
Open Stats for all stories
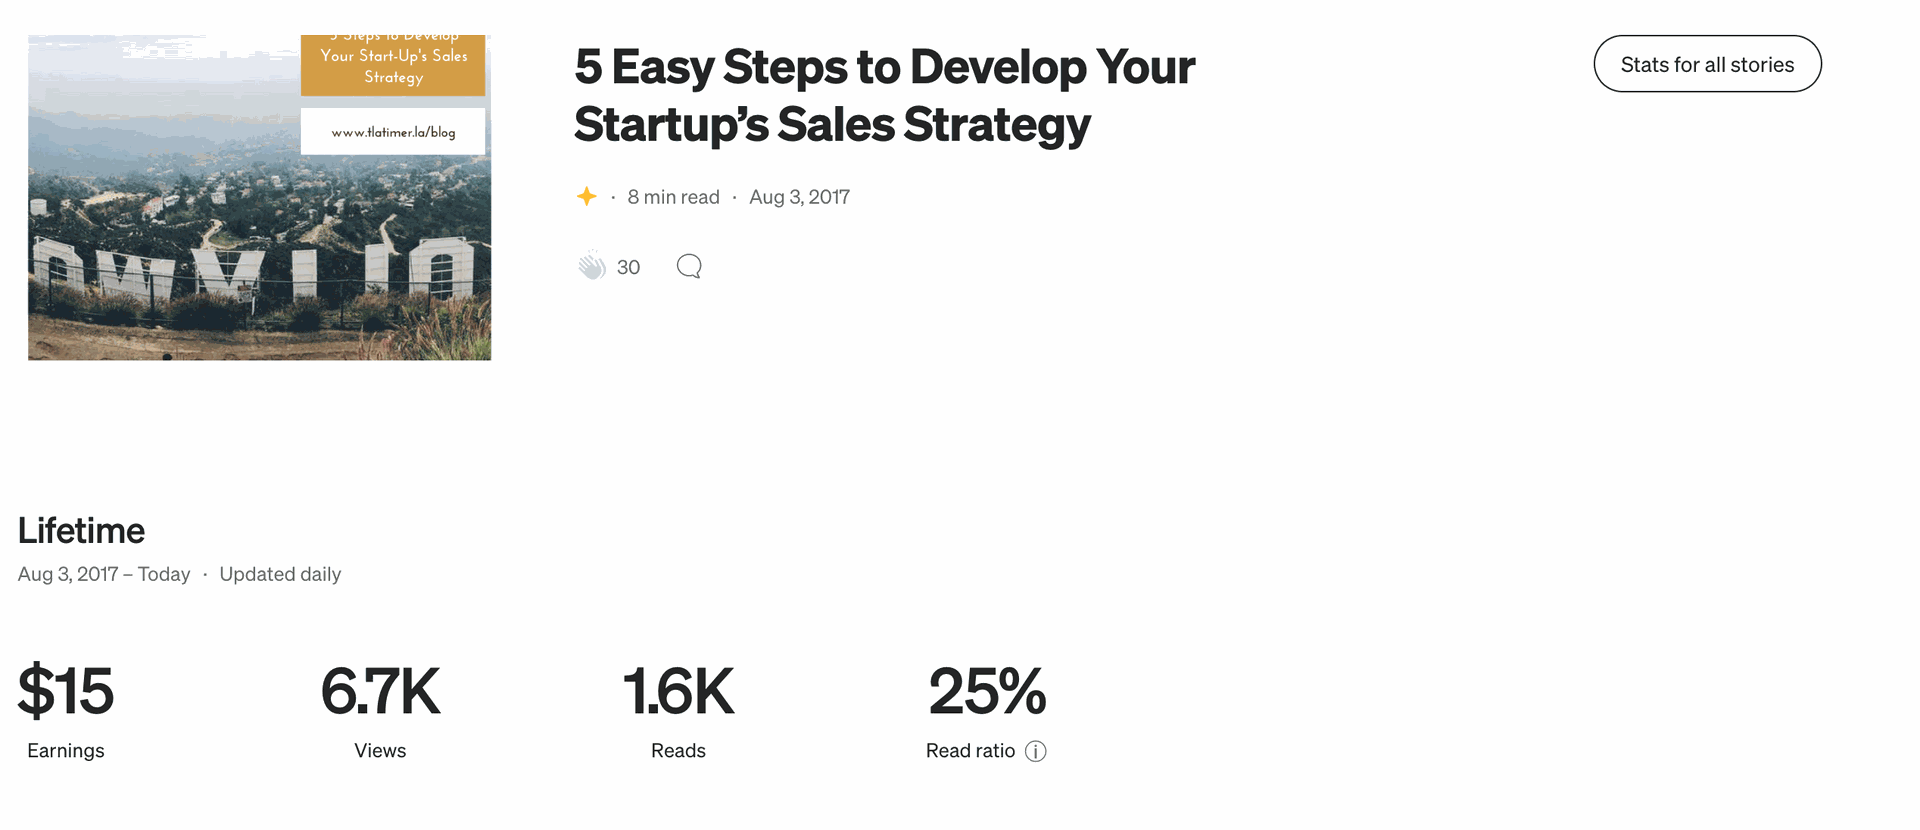(x=1707, y=64)
